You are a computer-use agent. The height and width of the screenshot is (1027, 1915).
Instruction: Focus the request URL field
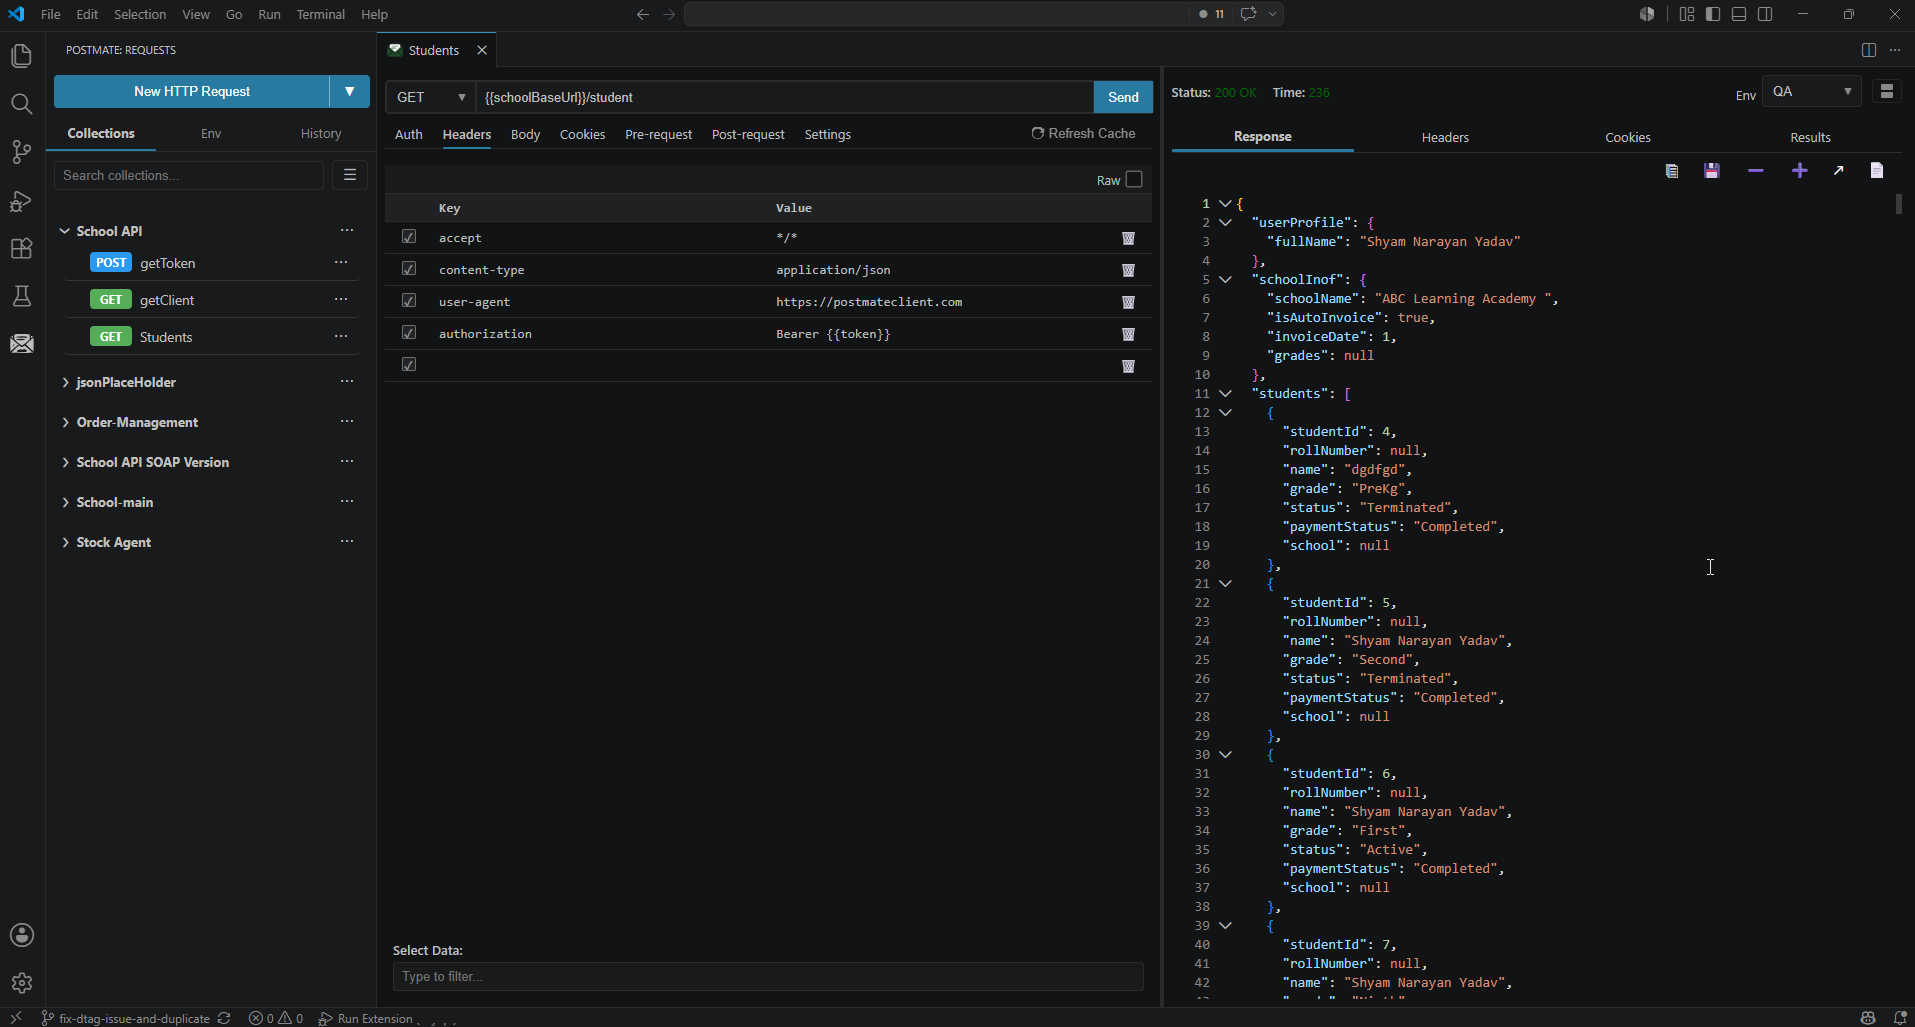785,97
